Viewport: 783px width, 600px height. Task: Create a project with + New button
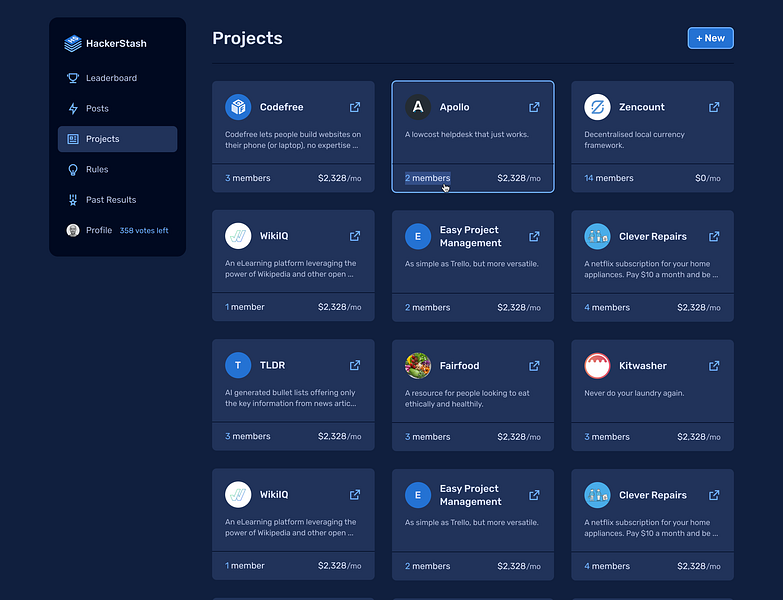tap(711, 38)
